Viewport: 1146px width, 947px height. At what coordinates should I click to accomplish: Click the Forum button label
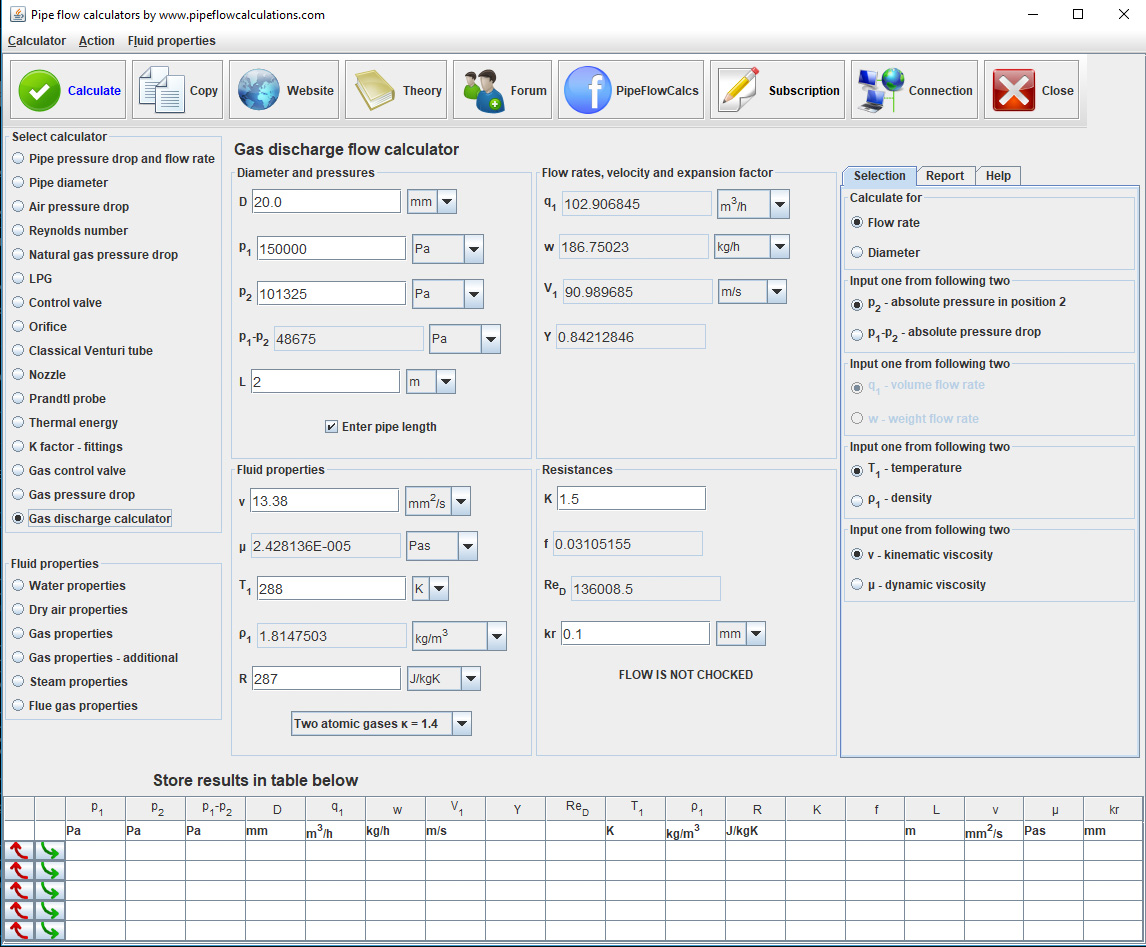(x=528, y=91)
